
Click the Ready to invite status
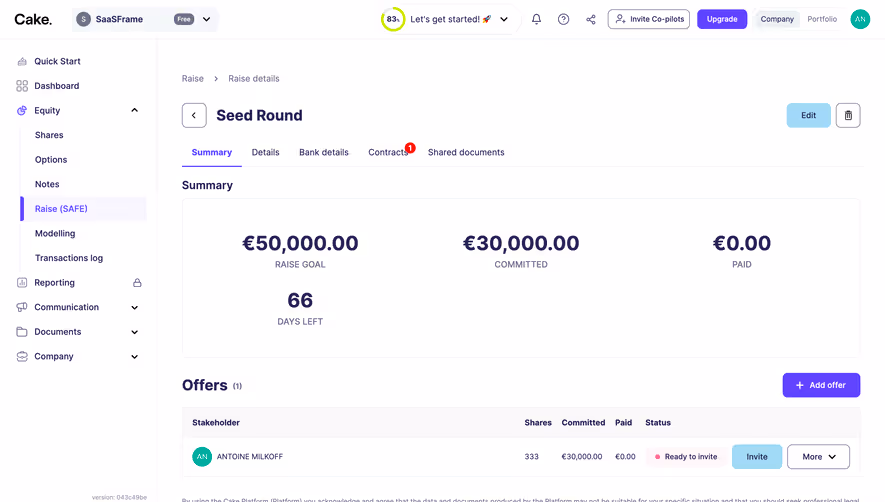coord(686,457)
